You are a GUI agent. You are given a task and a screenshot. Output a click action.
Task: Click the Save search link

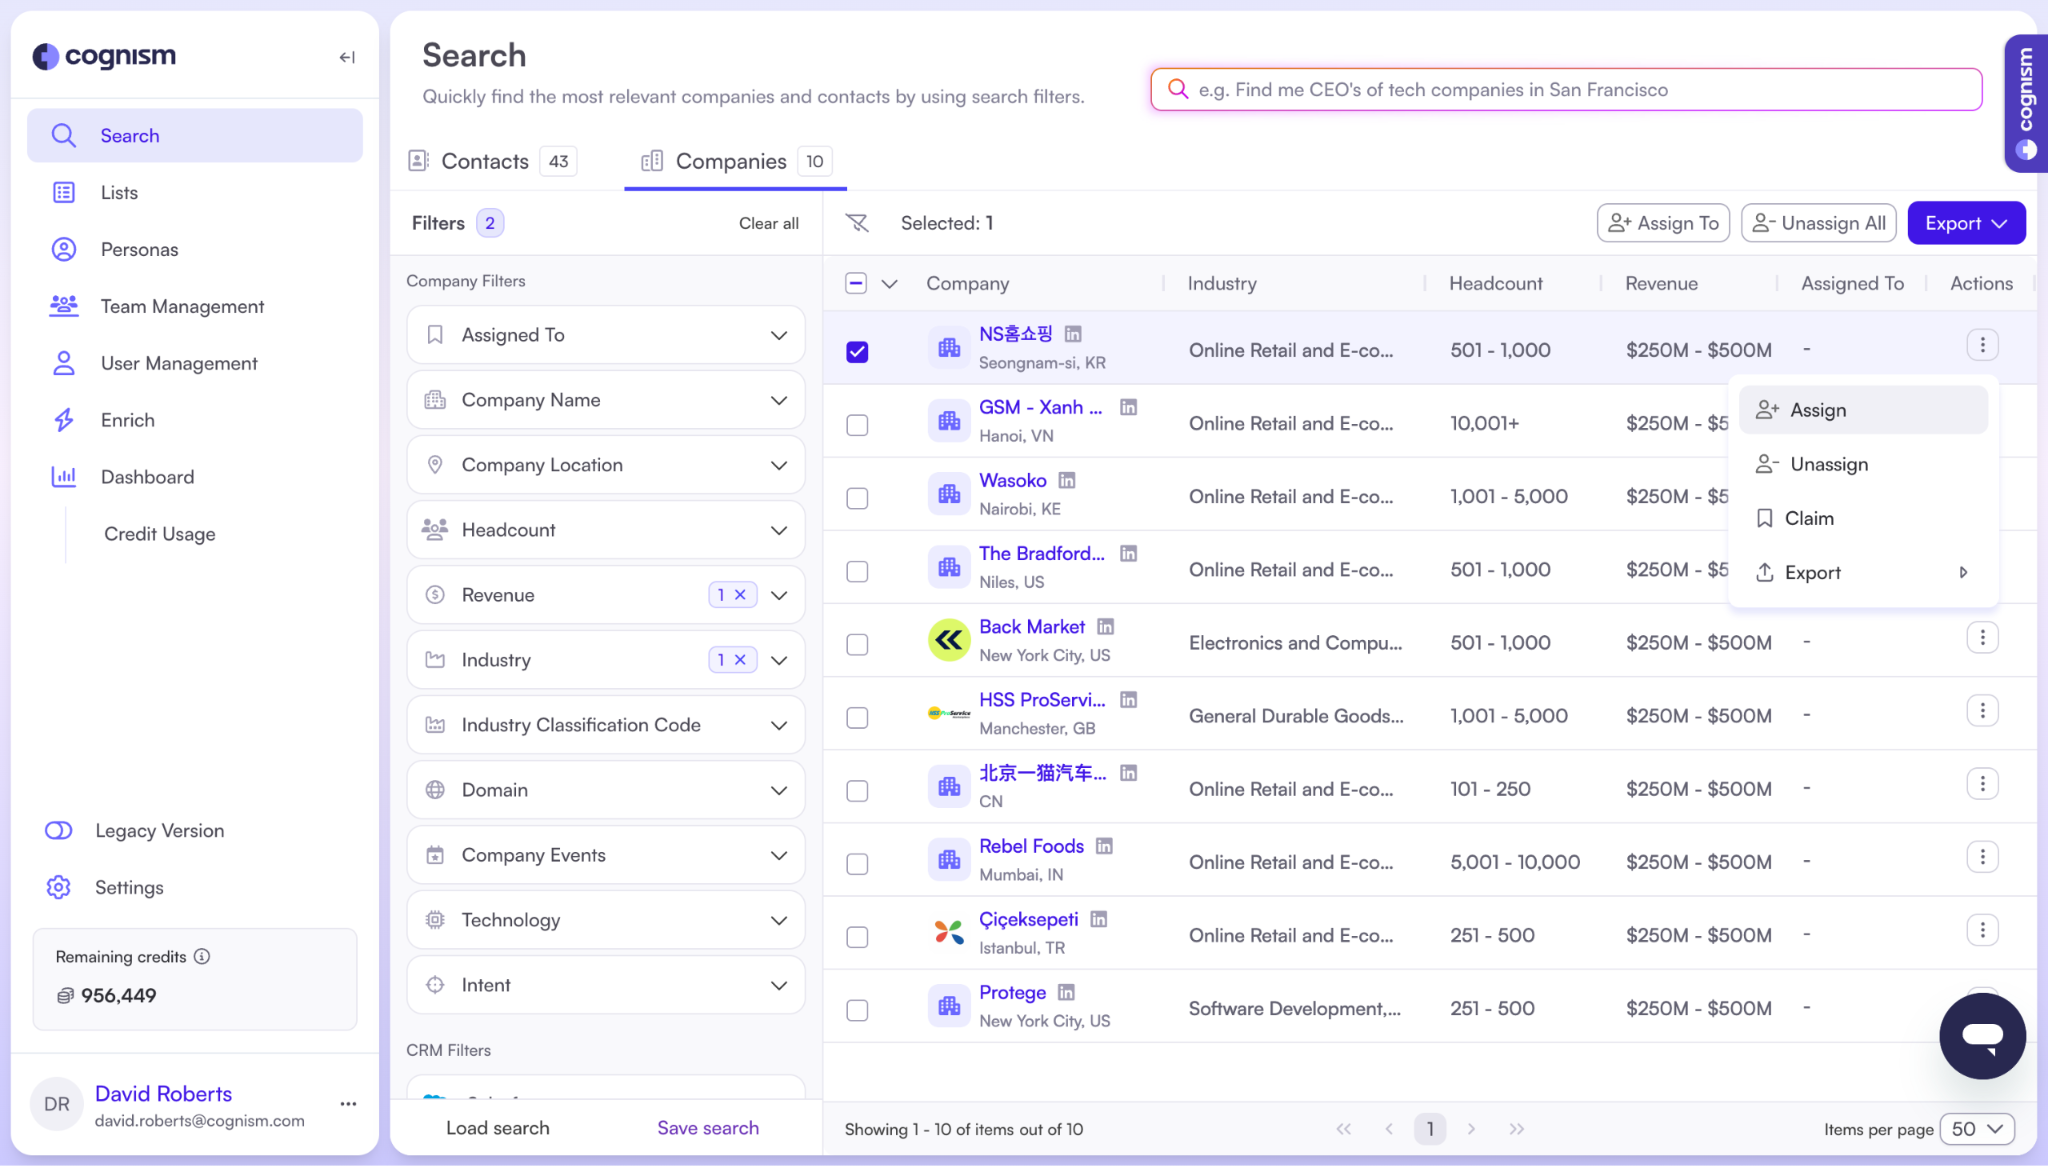click(707, 1128)
